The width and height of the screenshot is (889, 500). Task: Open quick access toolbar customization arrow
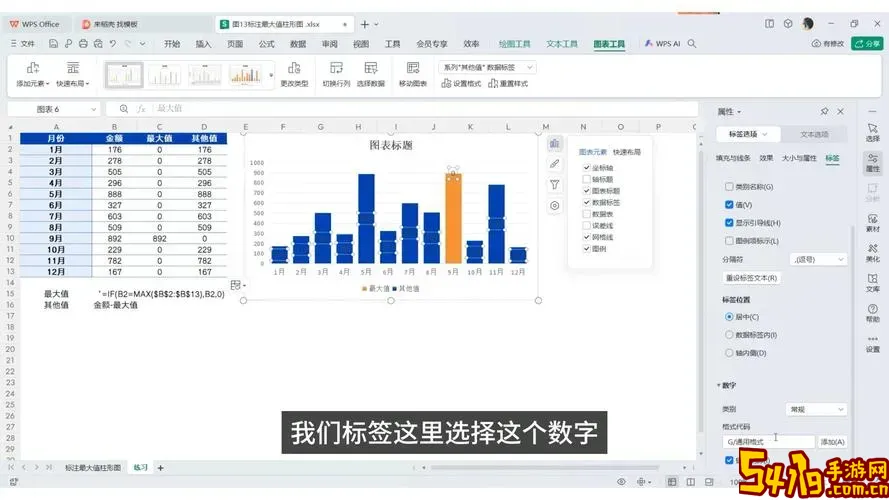(x=142, y=44)
